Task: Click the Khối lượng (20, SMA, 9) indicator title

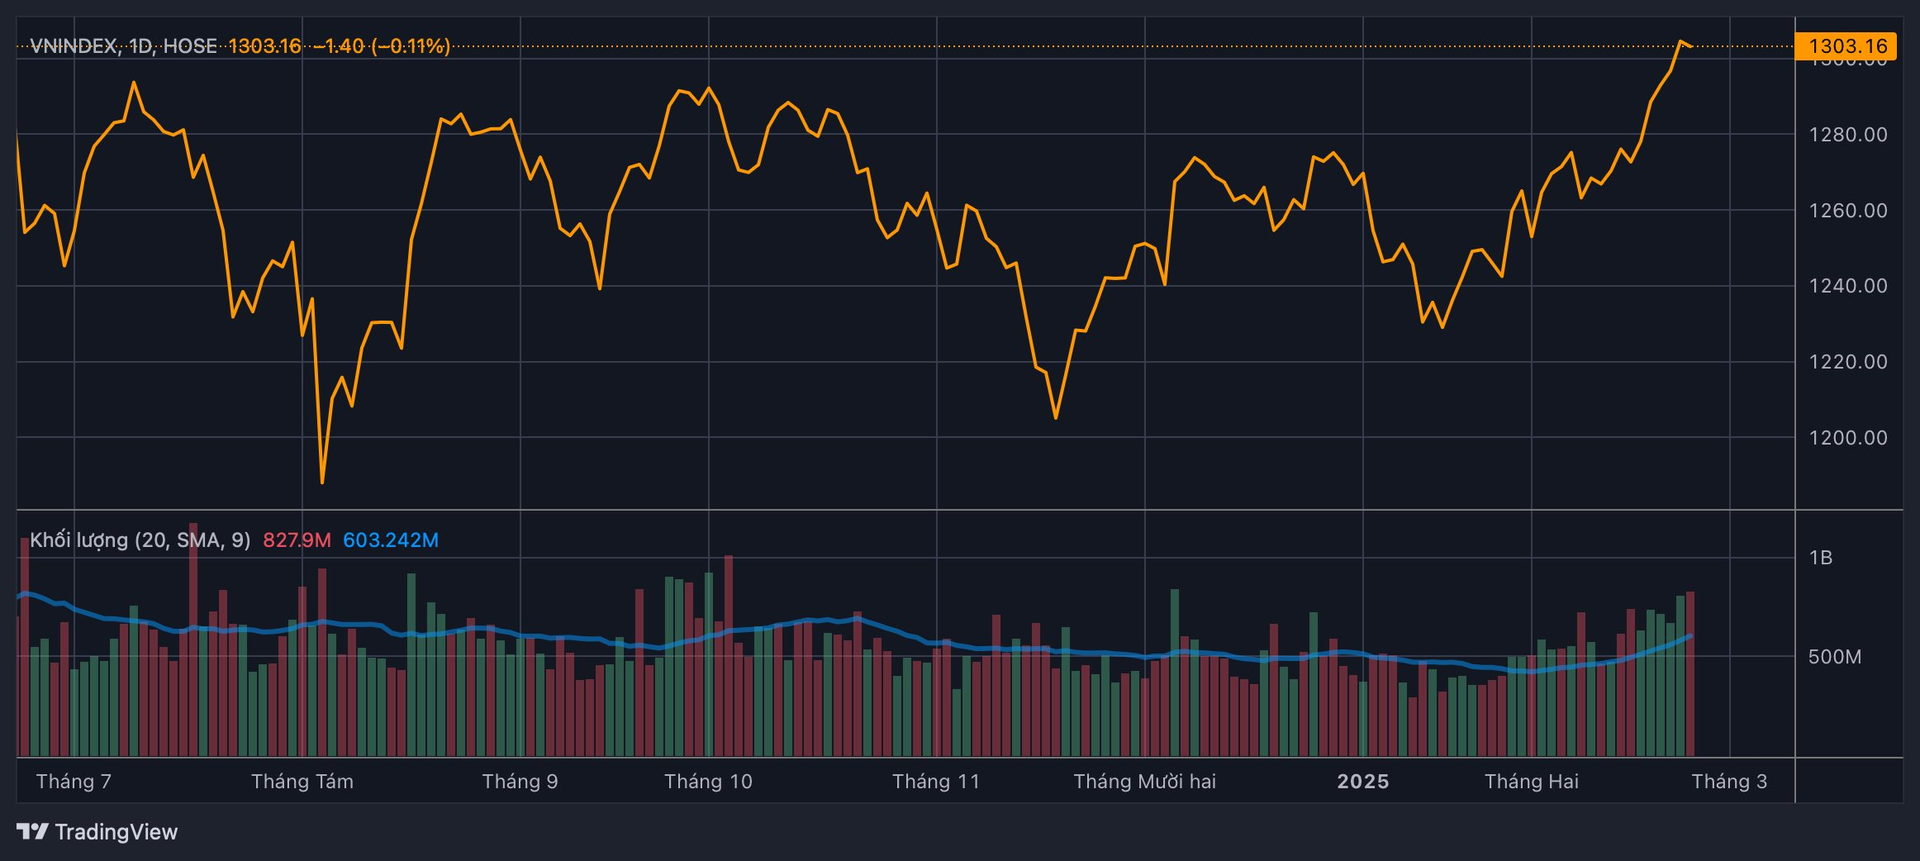Action: pyautogui.click(x=140, y=540)
